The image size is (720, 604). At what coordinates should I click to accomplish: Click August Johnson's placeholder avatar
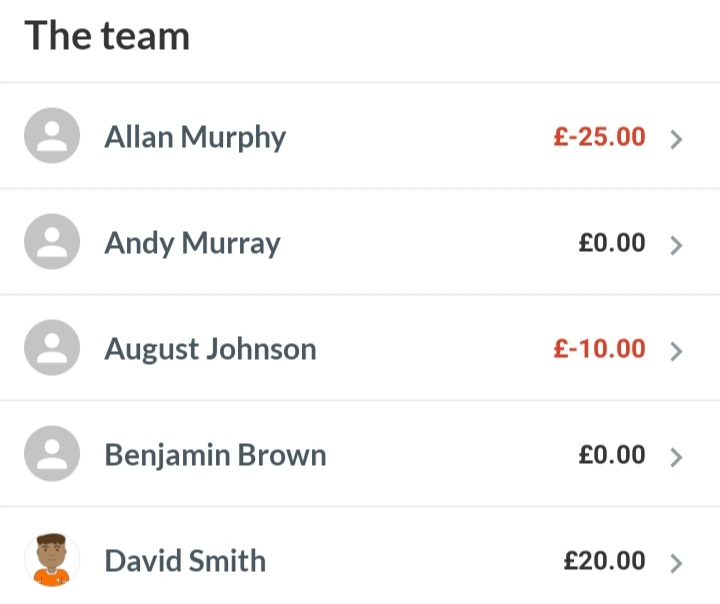tap(52, 348)
